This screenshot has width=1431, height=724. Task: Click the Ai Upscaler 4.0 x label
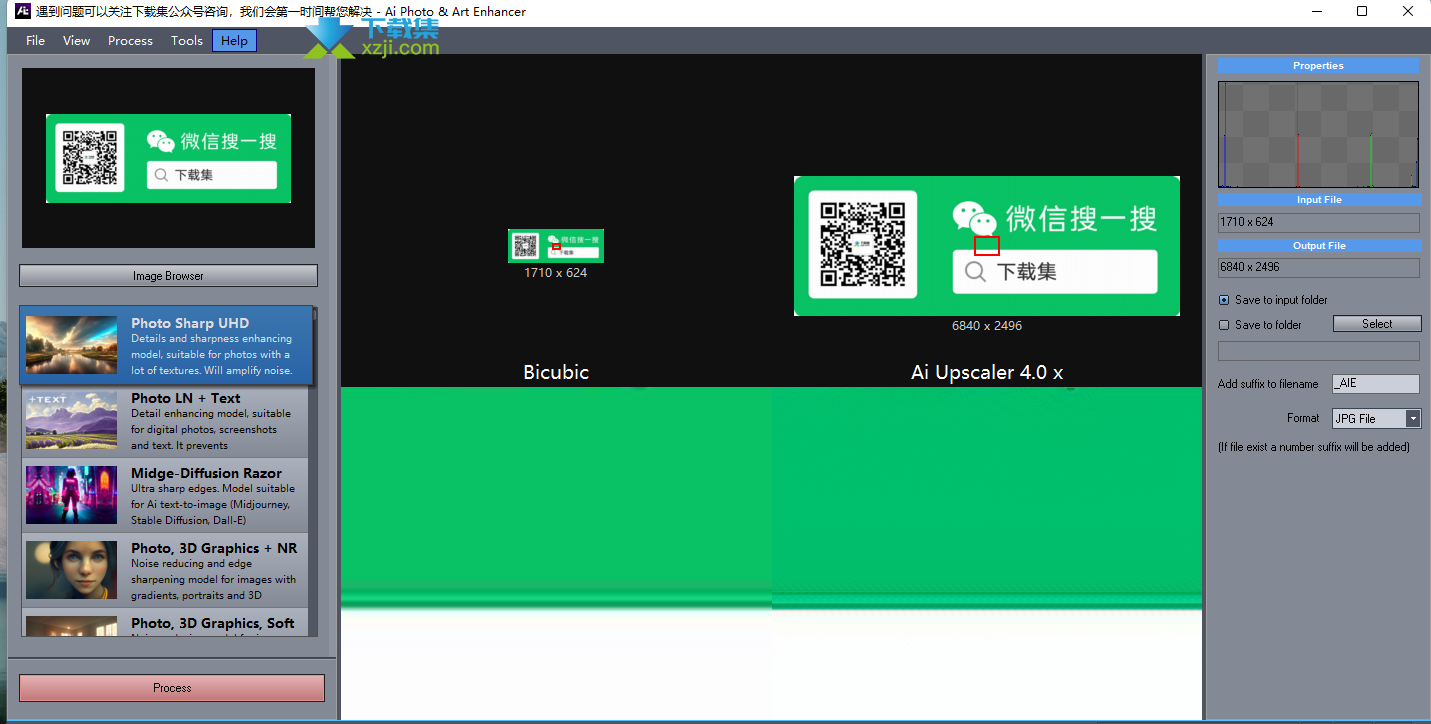click(x=987, y=372)
